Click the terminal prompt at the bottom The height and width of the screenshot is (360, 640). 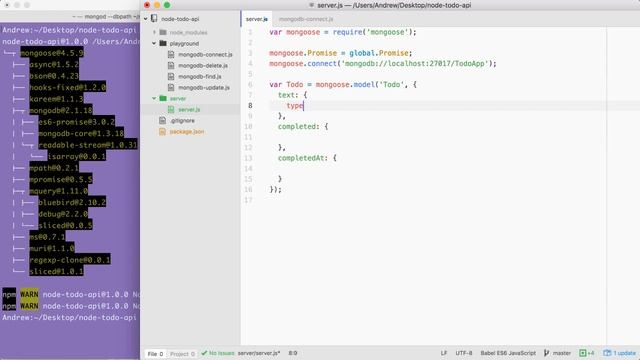[69, 318]
